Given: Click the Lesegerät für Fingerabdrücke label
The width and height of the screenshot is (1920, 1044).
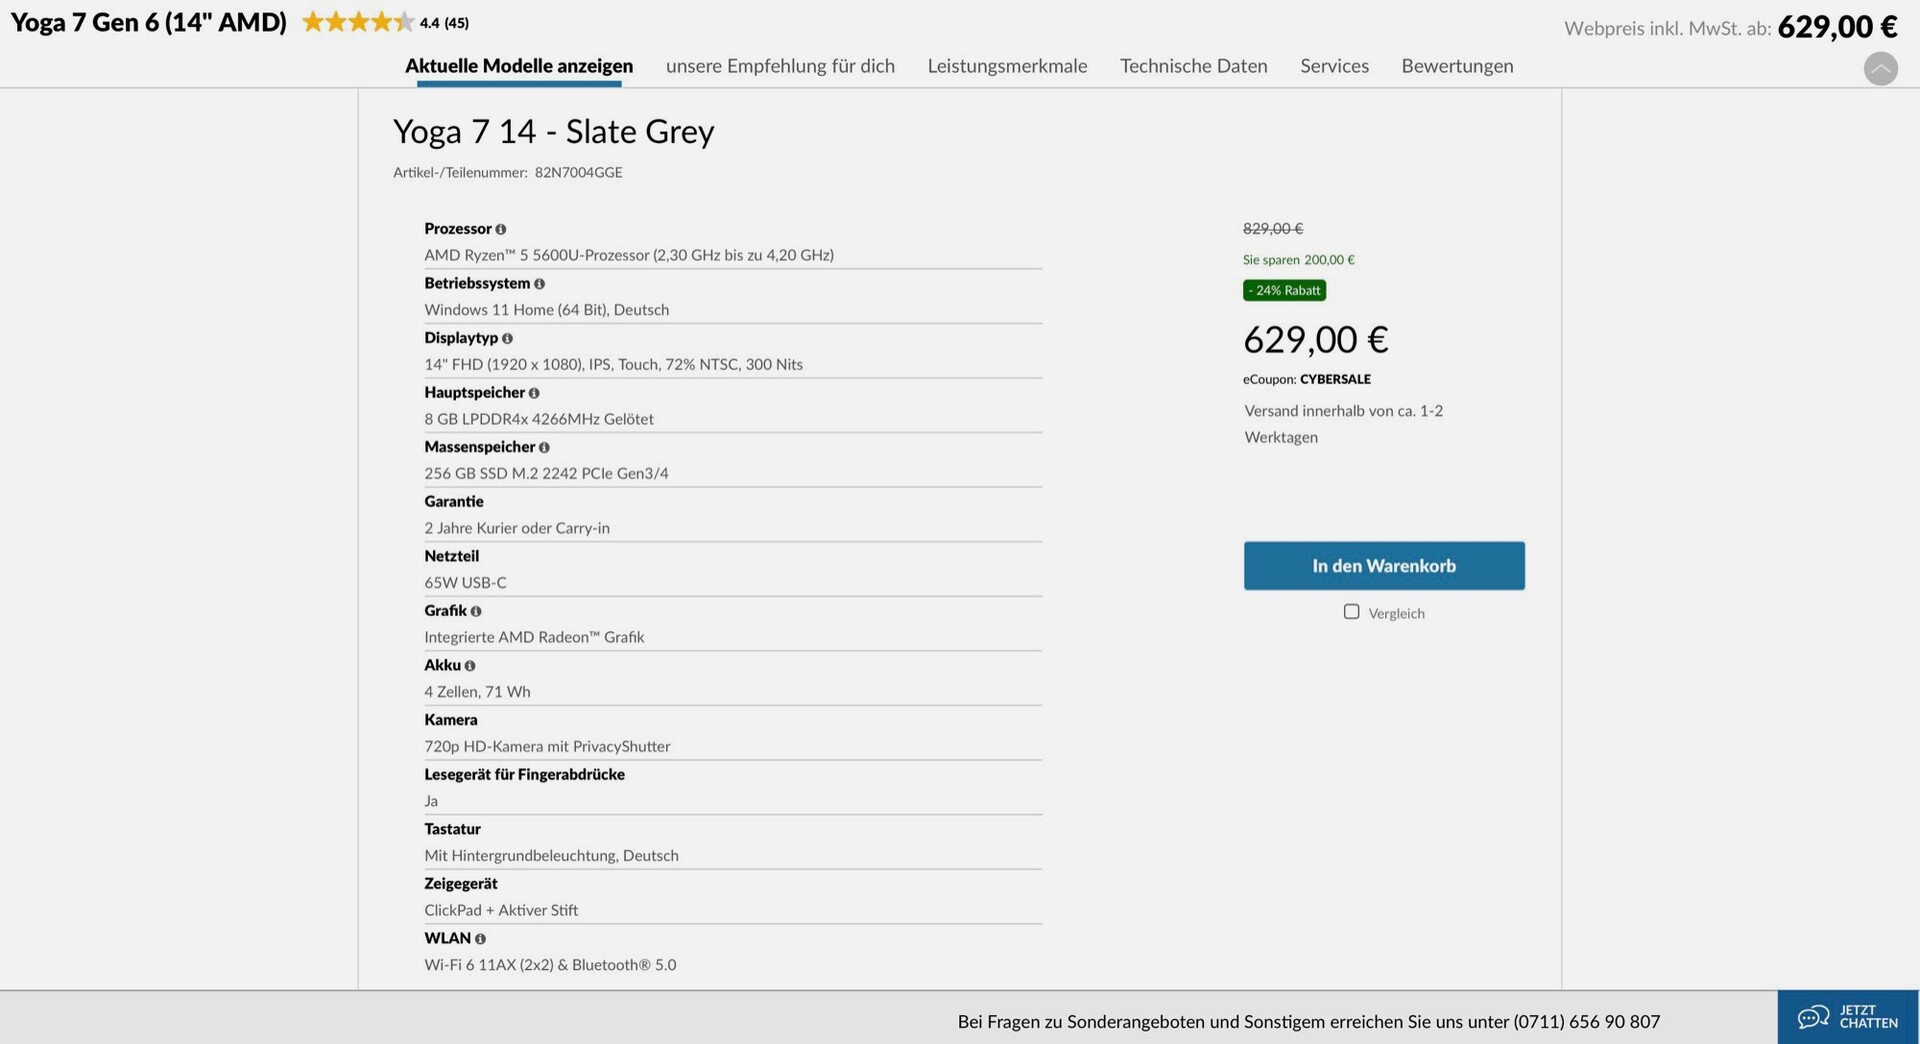Looking at the screenshot, I should 524,774.
